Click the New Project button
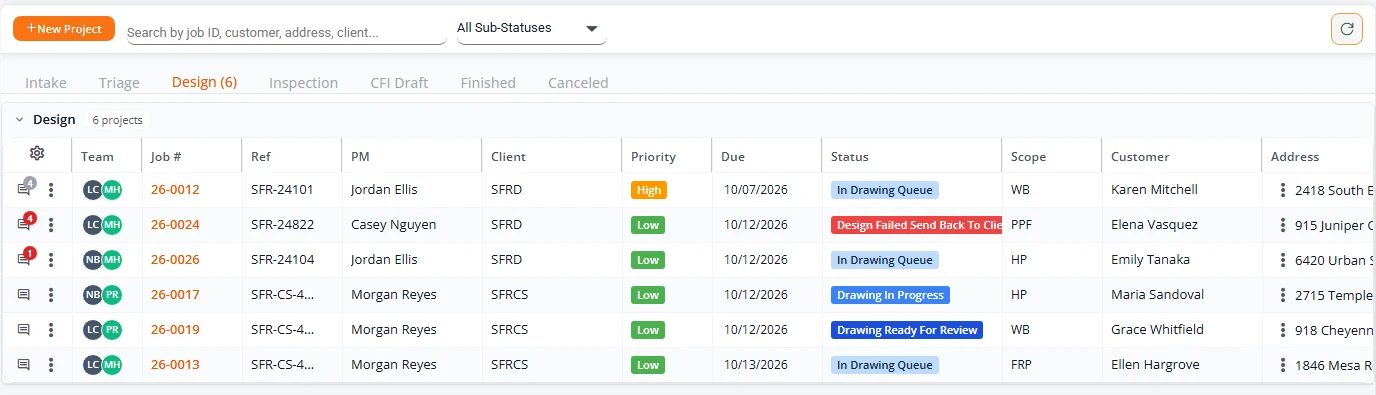 [64, 29]
